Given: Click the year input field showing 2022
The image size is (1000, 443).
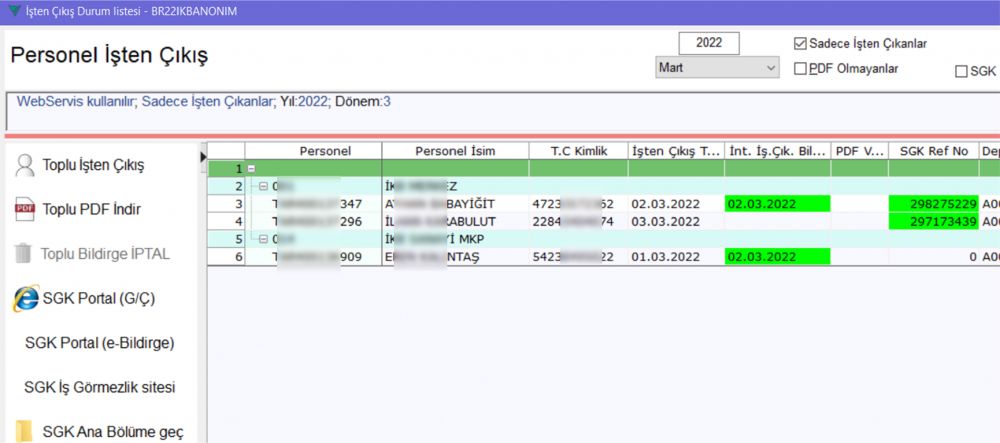Looking at the screenshot, I should (x=708, y=43).
